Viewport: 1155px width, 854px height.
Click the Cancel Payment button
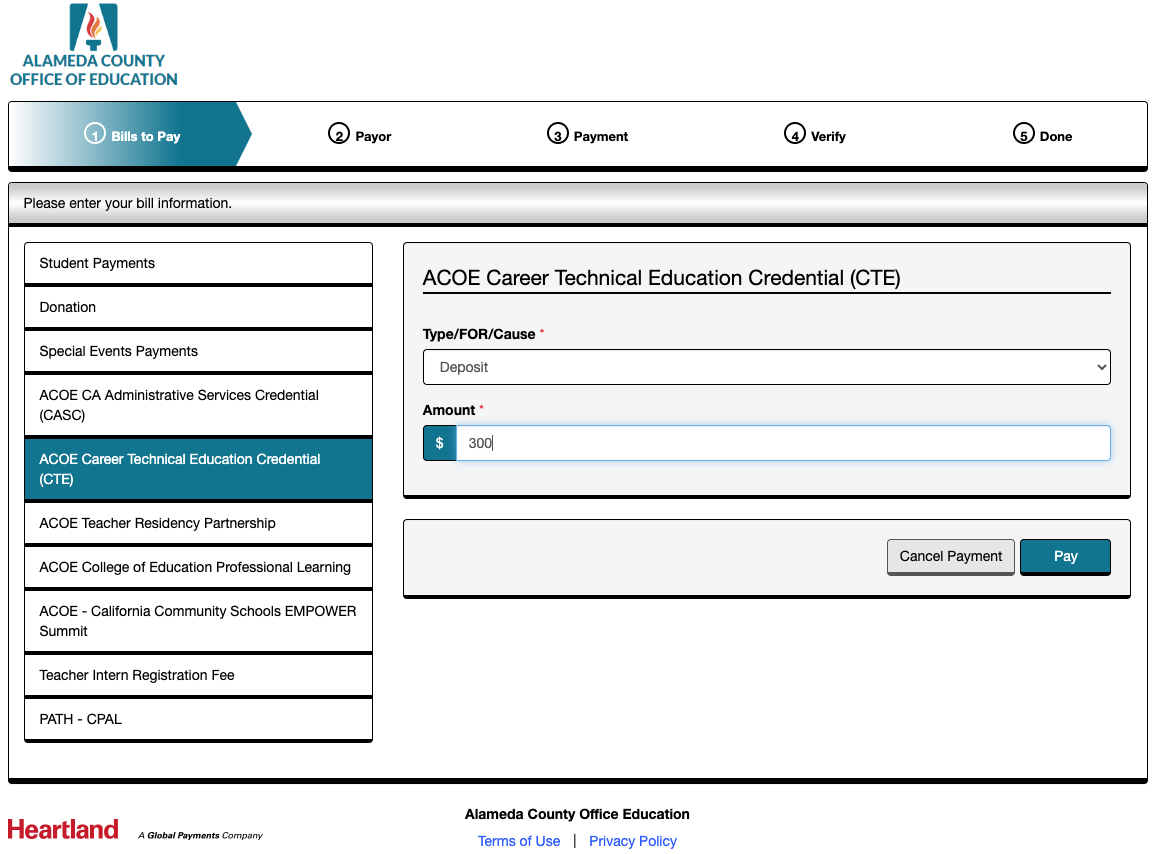coord(950,556)
